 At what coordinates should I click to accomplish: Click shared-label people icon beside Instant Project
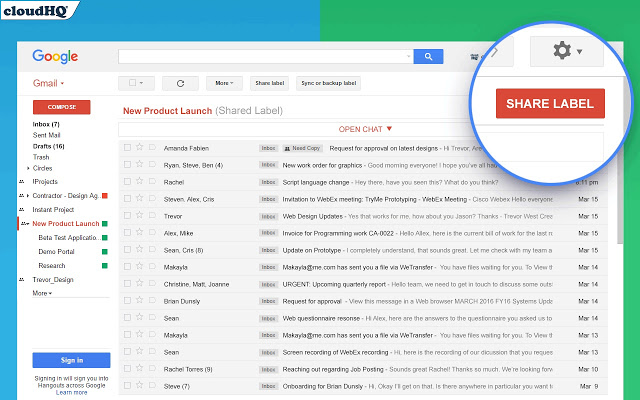coord(23,209)
